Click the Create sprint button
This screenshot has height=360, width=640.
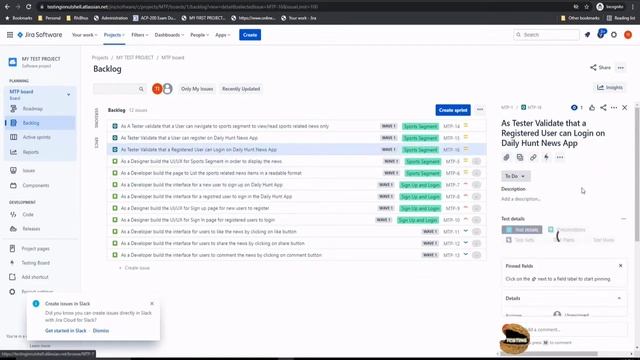click(x=453, y=110)
